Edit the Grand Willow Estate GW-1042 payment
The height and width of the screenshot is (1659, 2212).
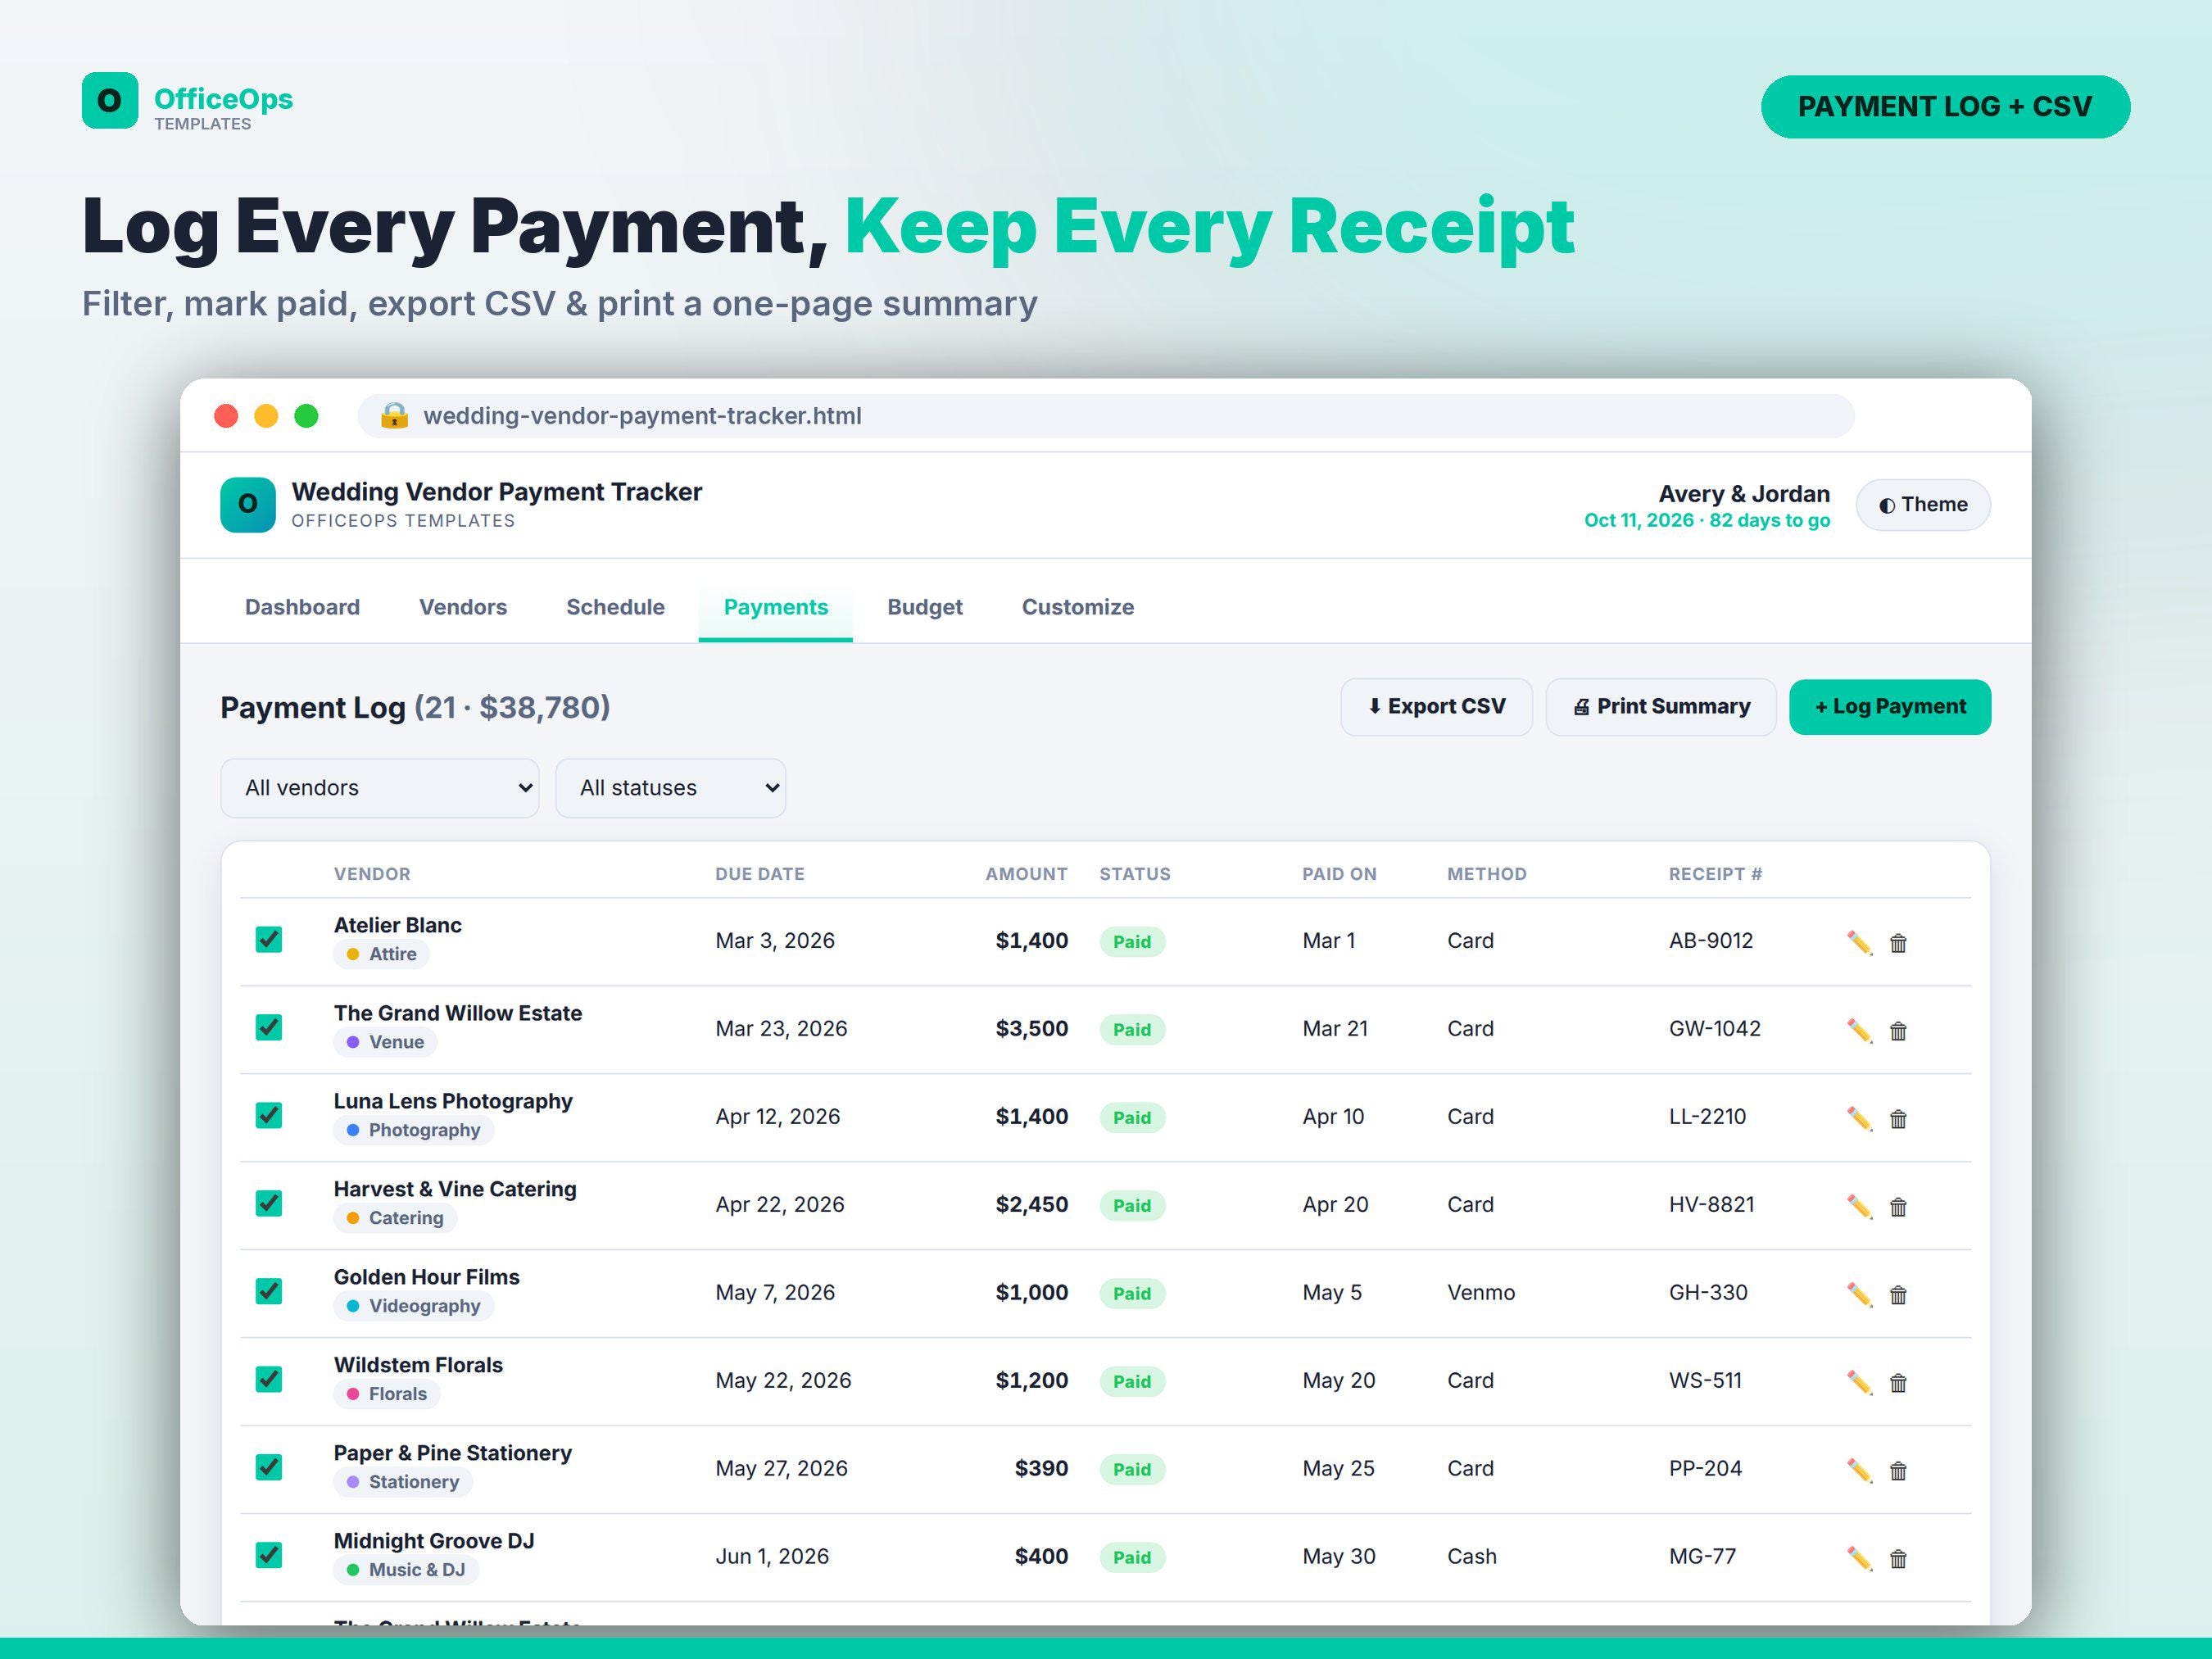(1859, 1030)
